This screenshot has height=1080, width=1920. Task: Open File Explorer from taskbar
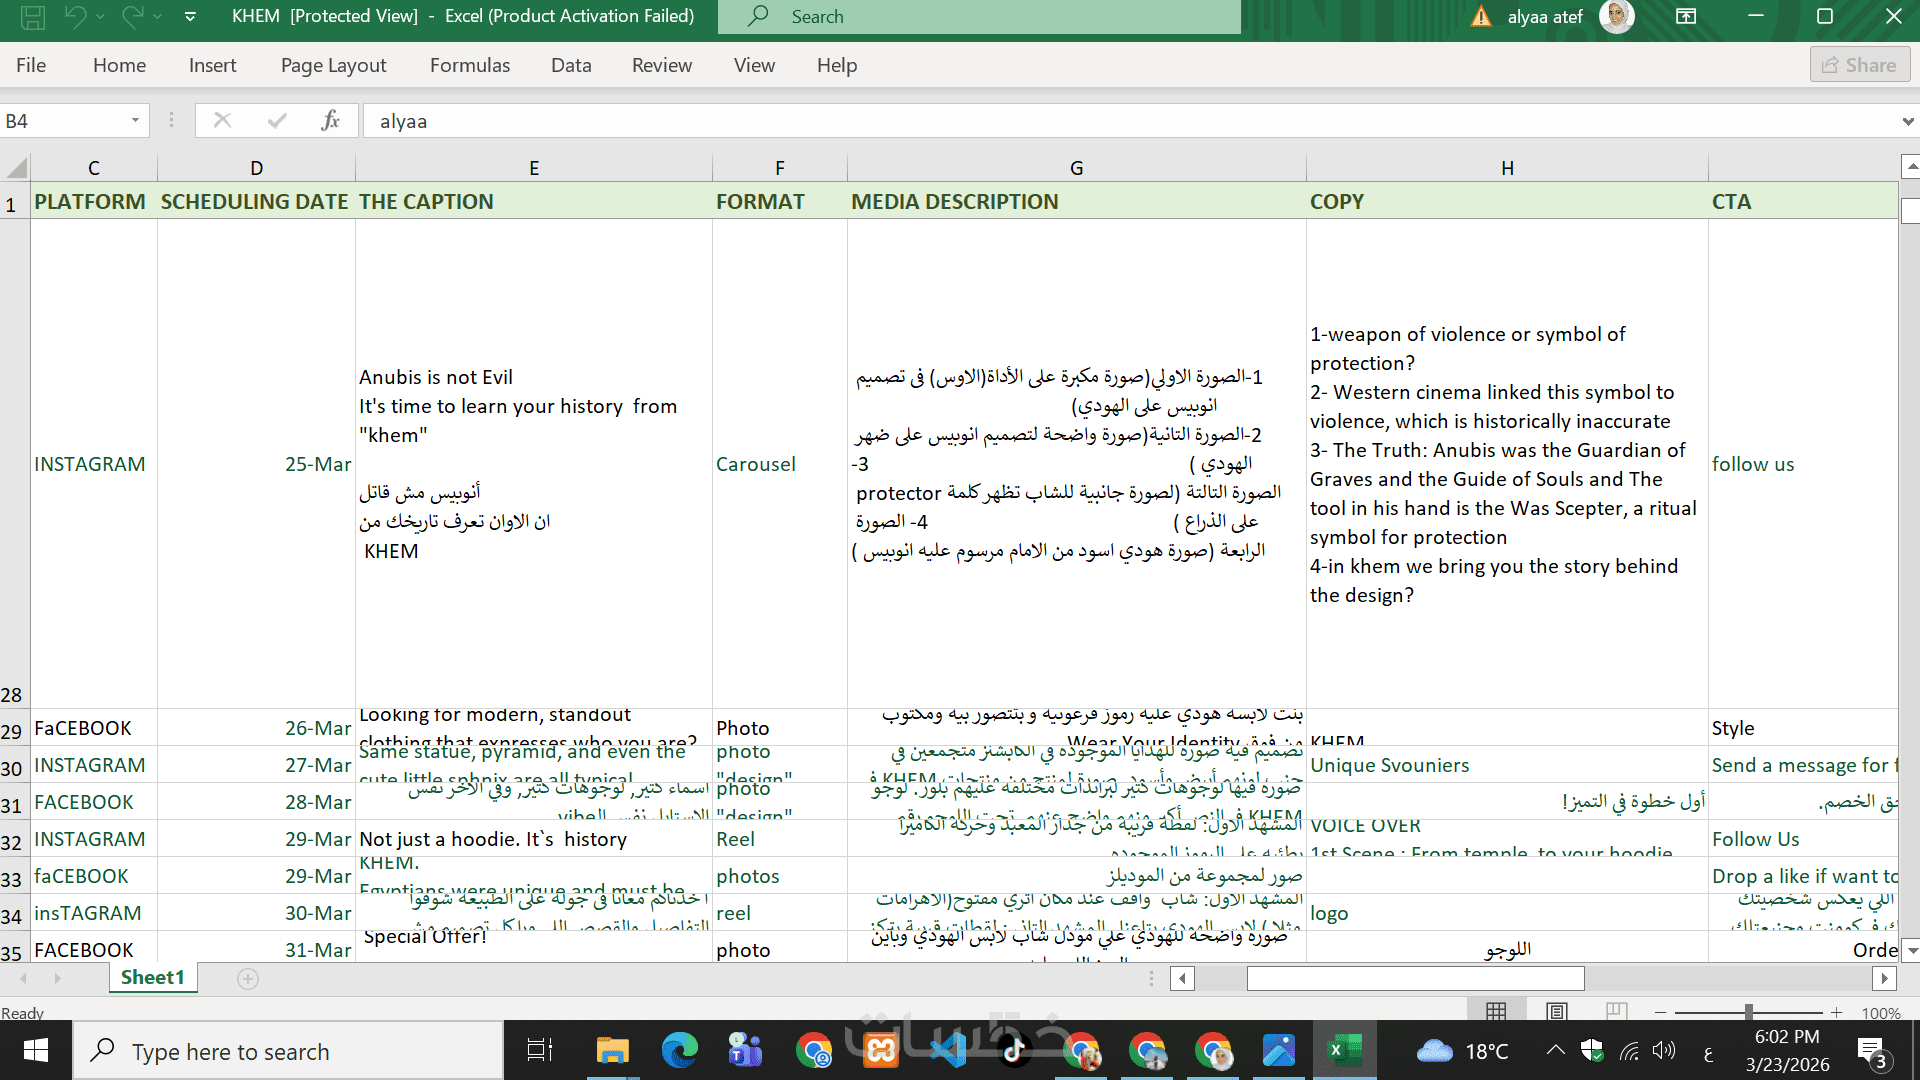tap(612, 1051)
